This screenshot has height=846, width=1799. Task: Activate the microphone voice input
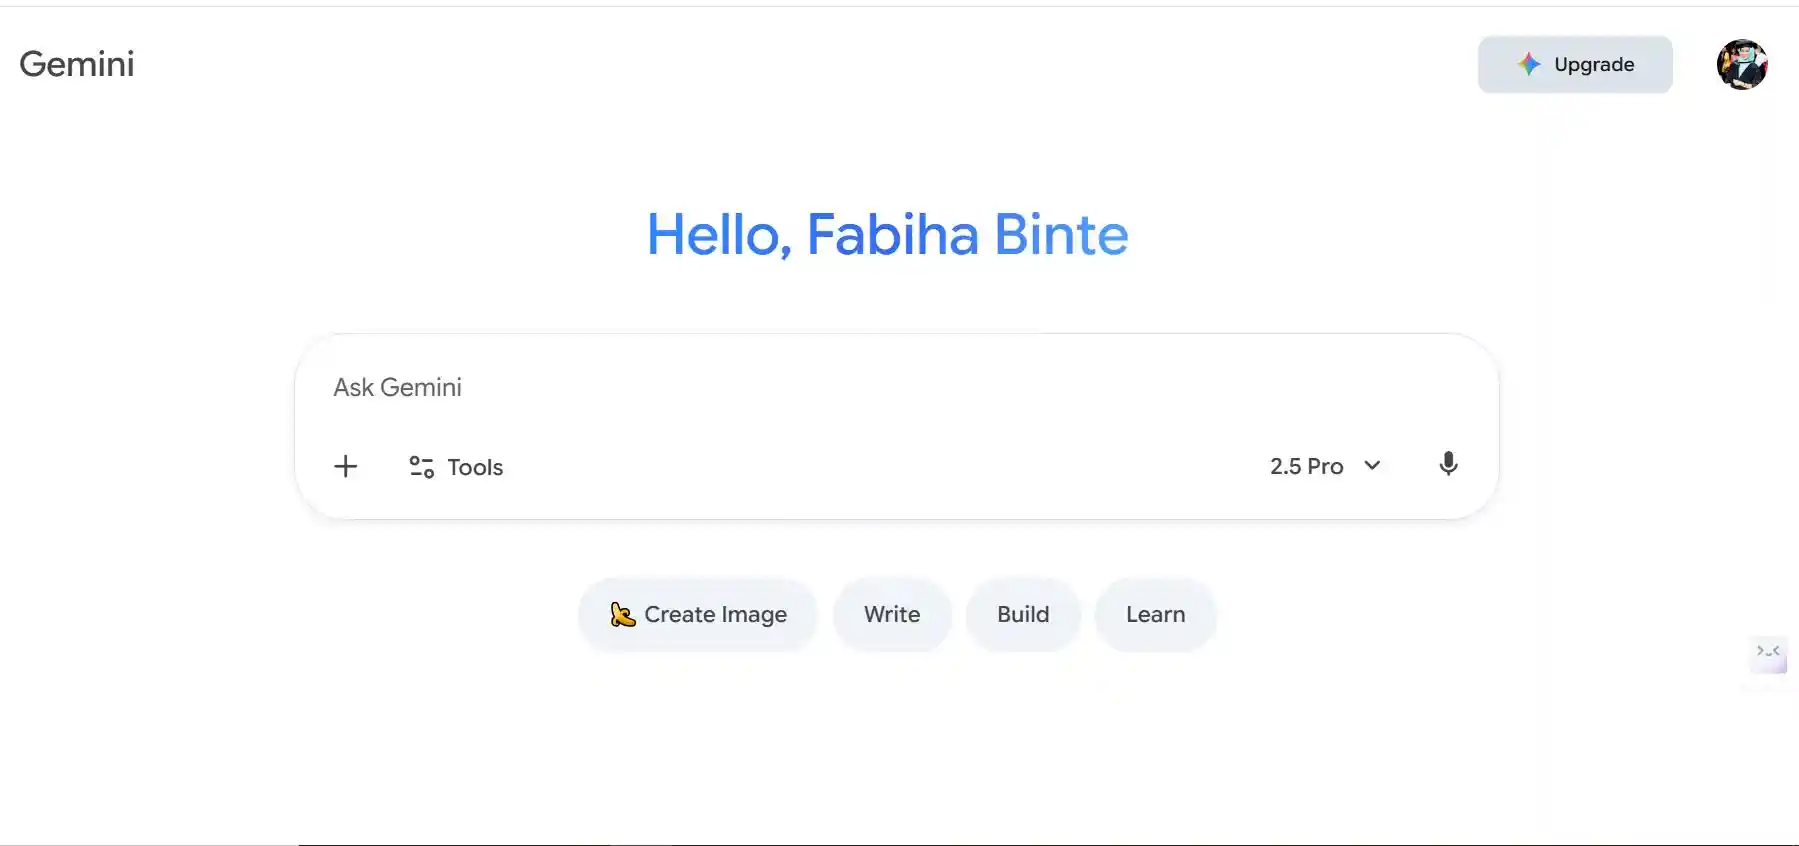tap(1447, 464)
